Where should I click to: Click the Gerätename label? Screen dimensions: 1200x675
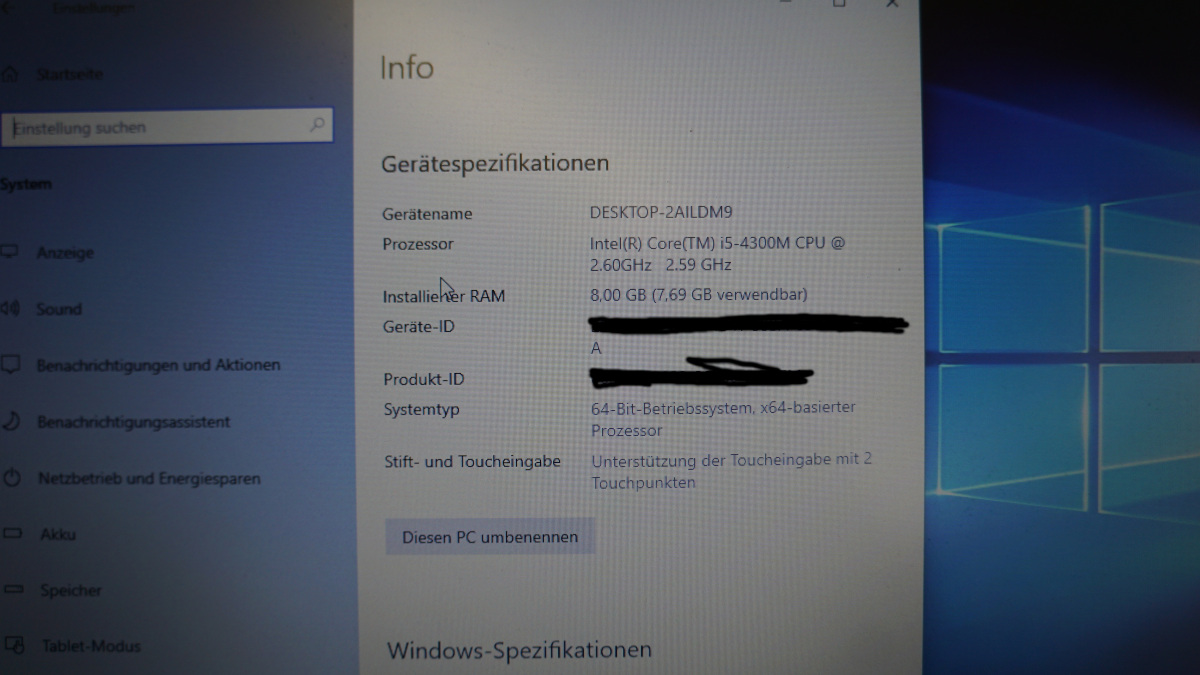point(427,214)
